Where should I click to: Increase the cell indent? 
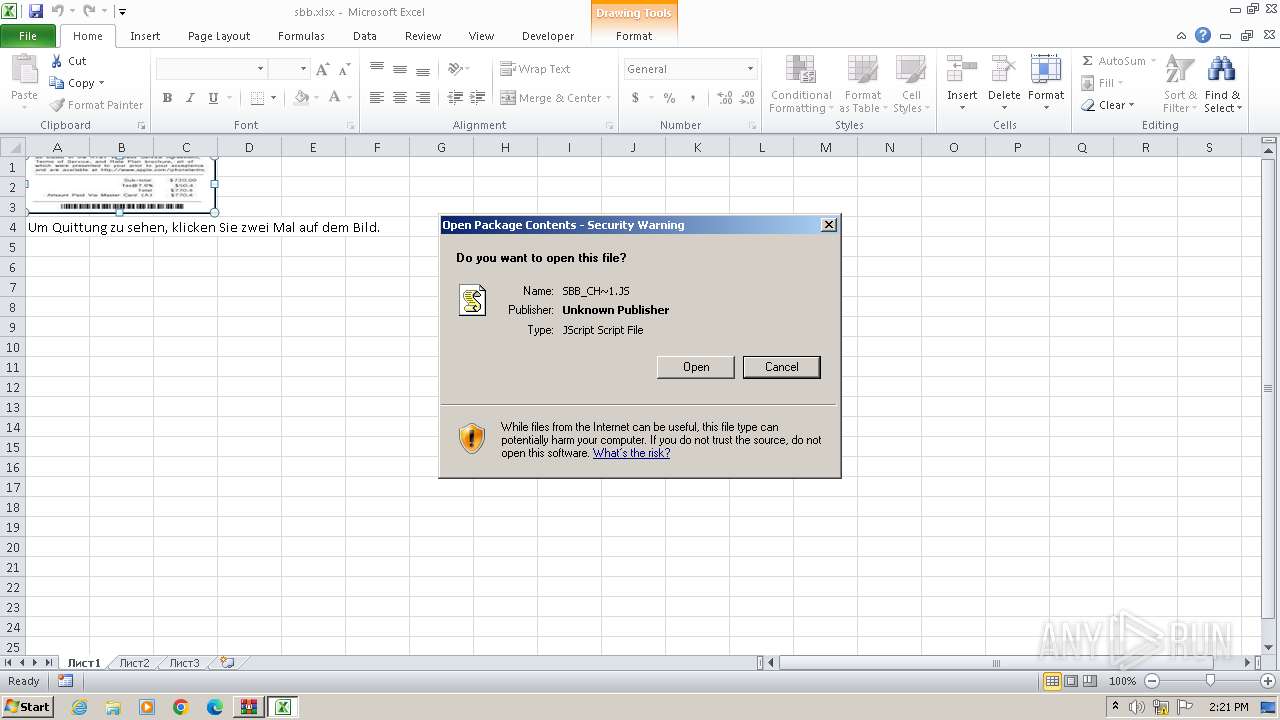478,98
